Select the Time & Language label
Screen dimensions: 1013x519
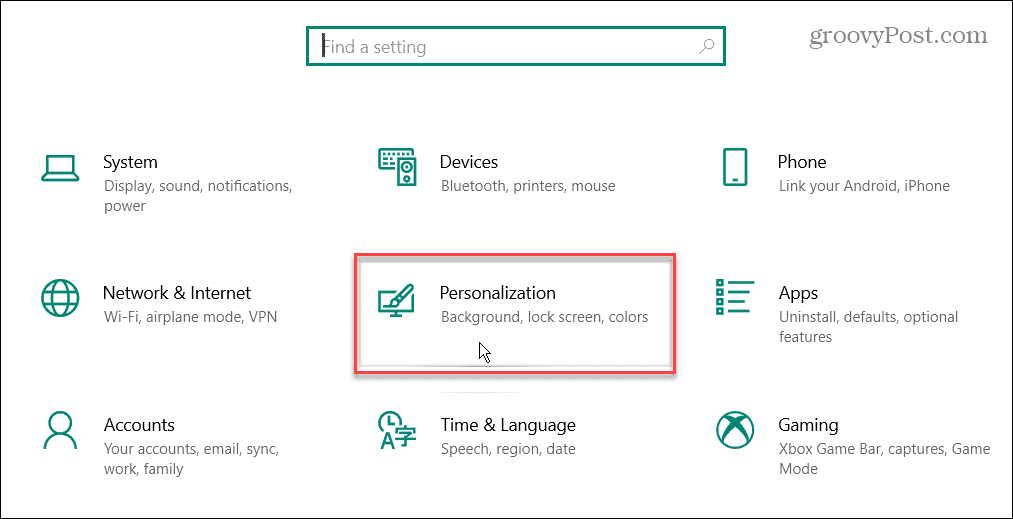pos(508,425)
